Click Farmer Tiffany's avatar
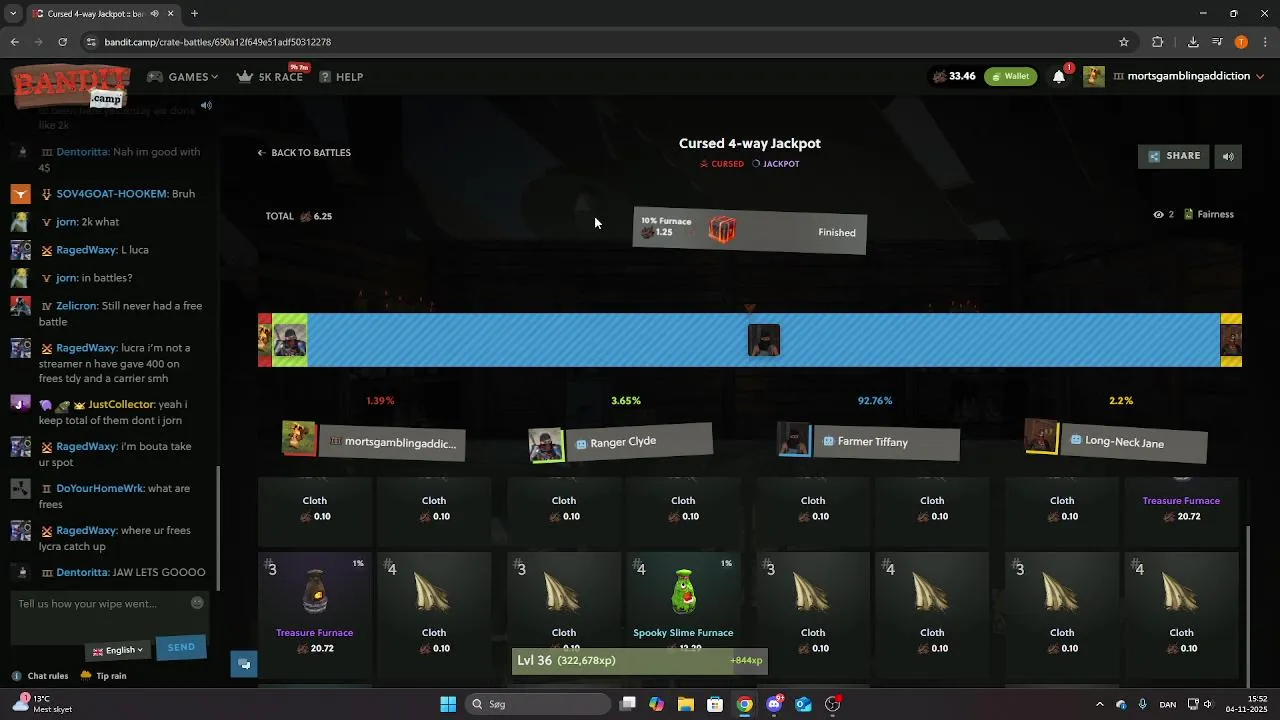1280x720 pixels. click(x=794, y=438)
